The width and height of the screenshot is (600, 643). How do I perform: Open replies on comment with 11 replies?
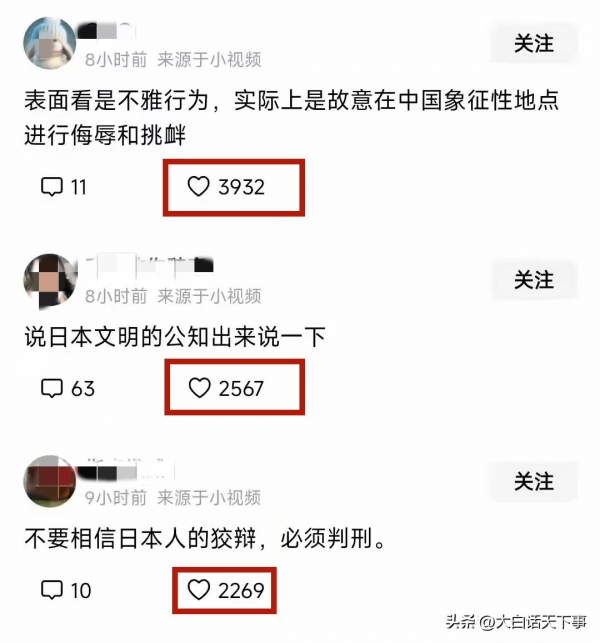tap(64, 187)
